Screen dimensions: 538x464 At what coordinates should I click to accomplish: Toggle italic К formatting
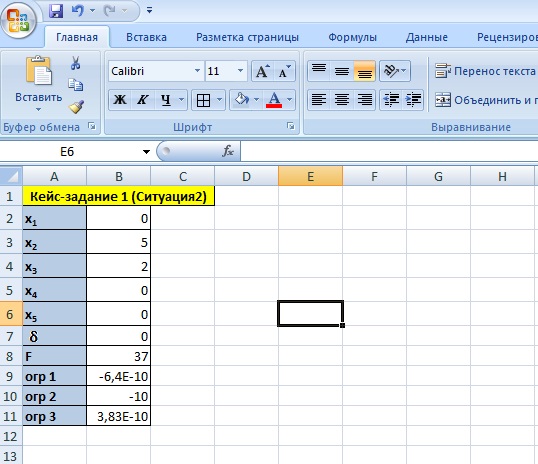pyautogui.click(x=142, y=100)
